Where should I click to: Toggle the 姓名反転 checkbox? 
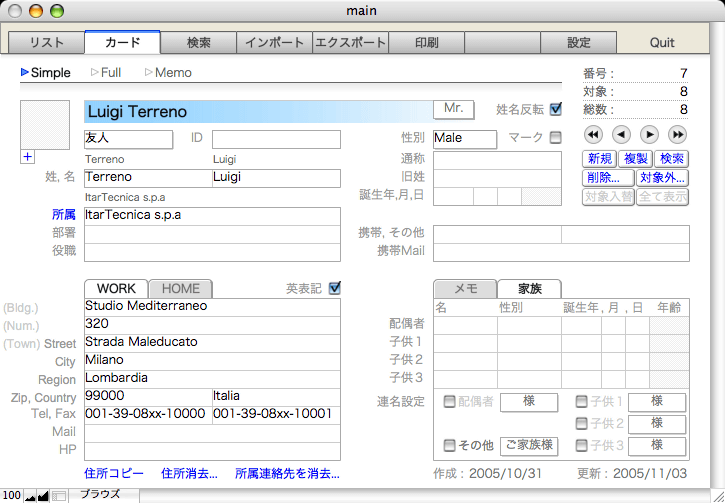(556, 110)
